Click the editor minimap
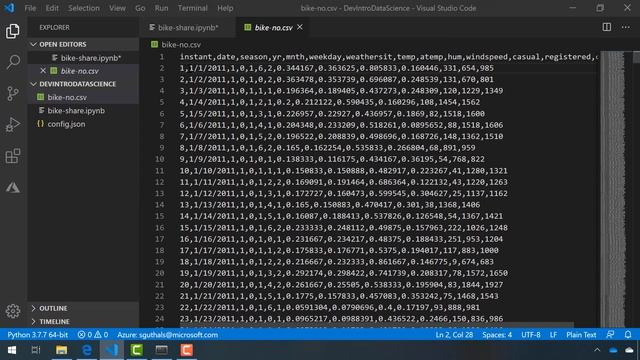Image resolution: width=640 pixels, height=360 pixels. (612, 188)
